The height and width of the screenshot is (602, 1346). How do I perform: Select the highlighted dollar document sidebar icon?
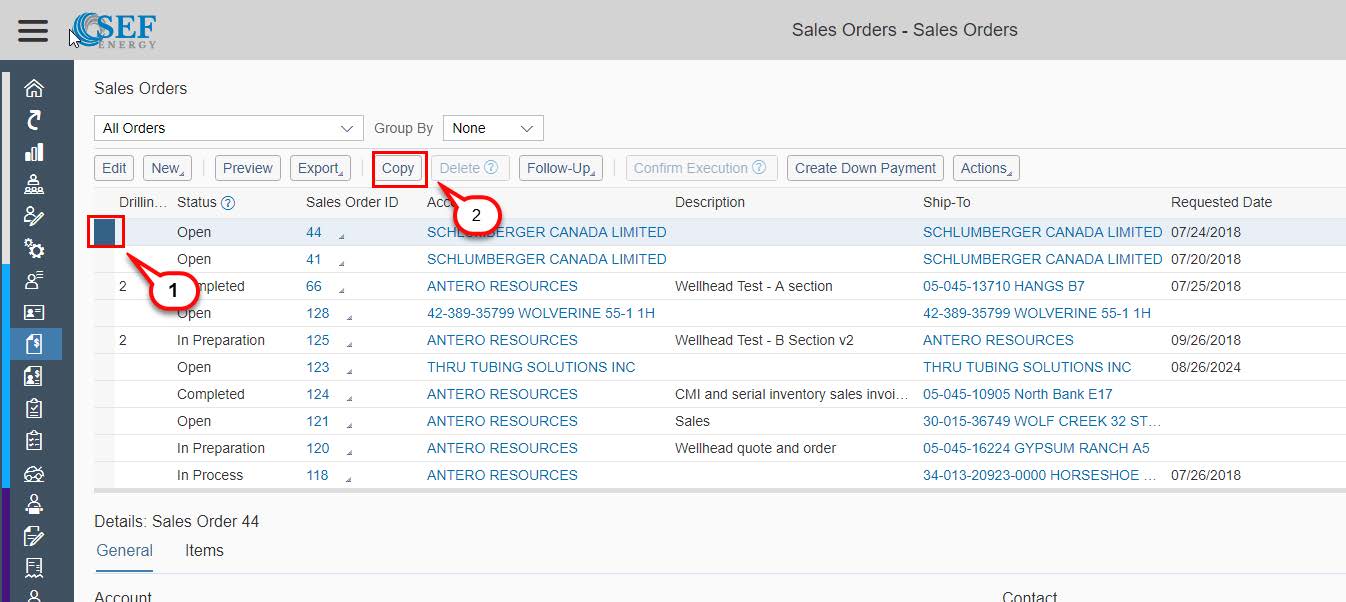tap(34, 344)
